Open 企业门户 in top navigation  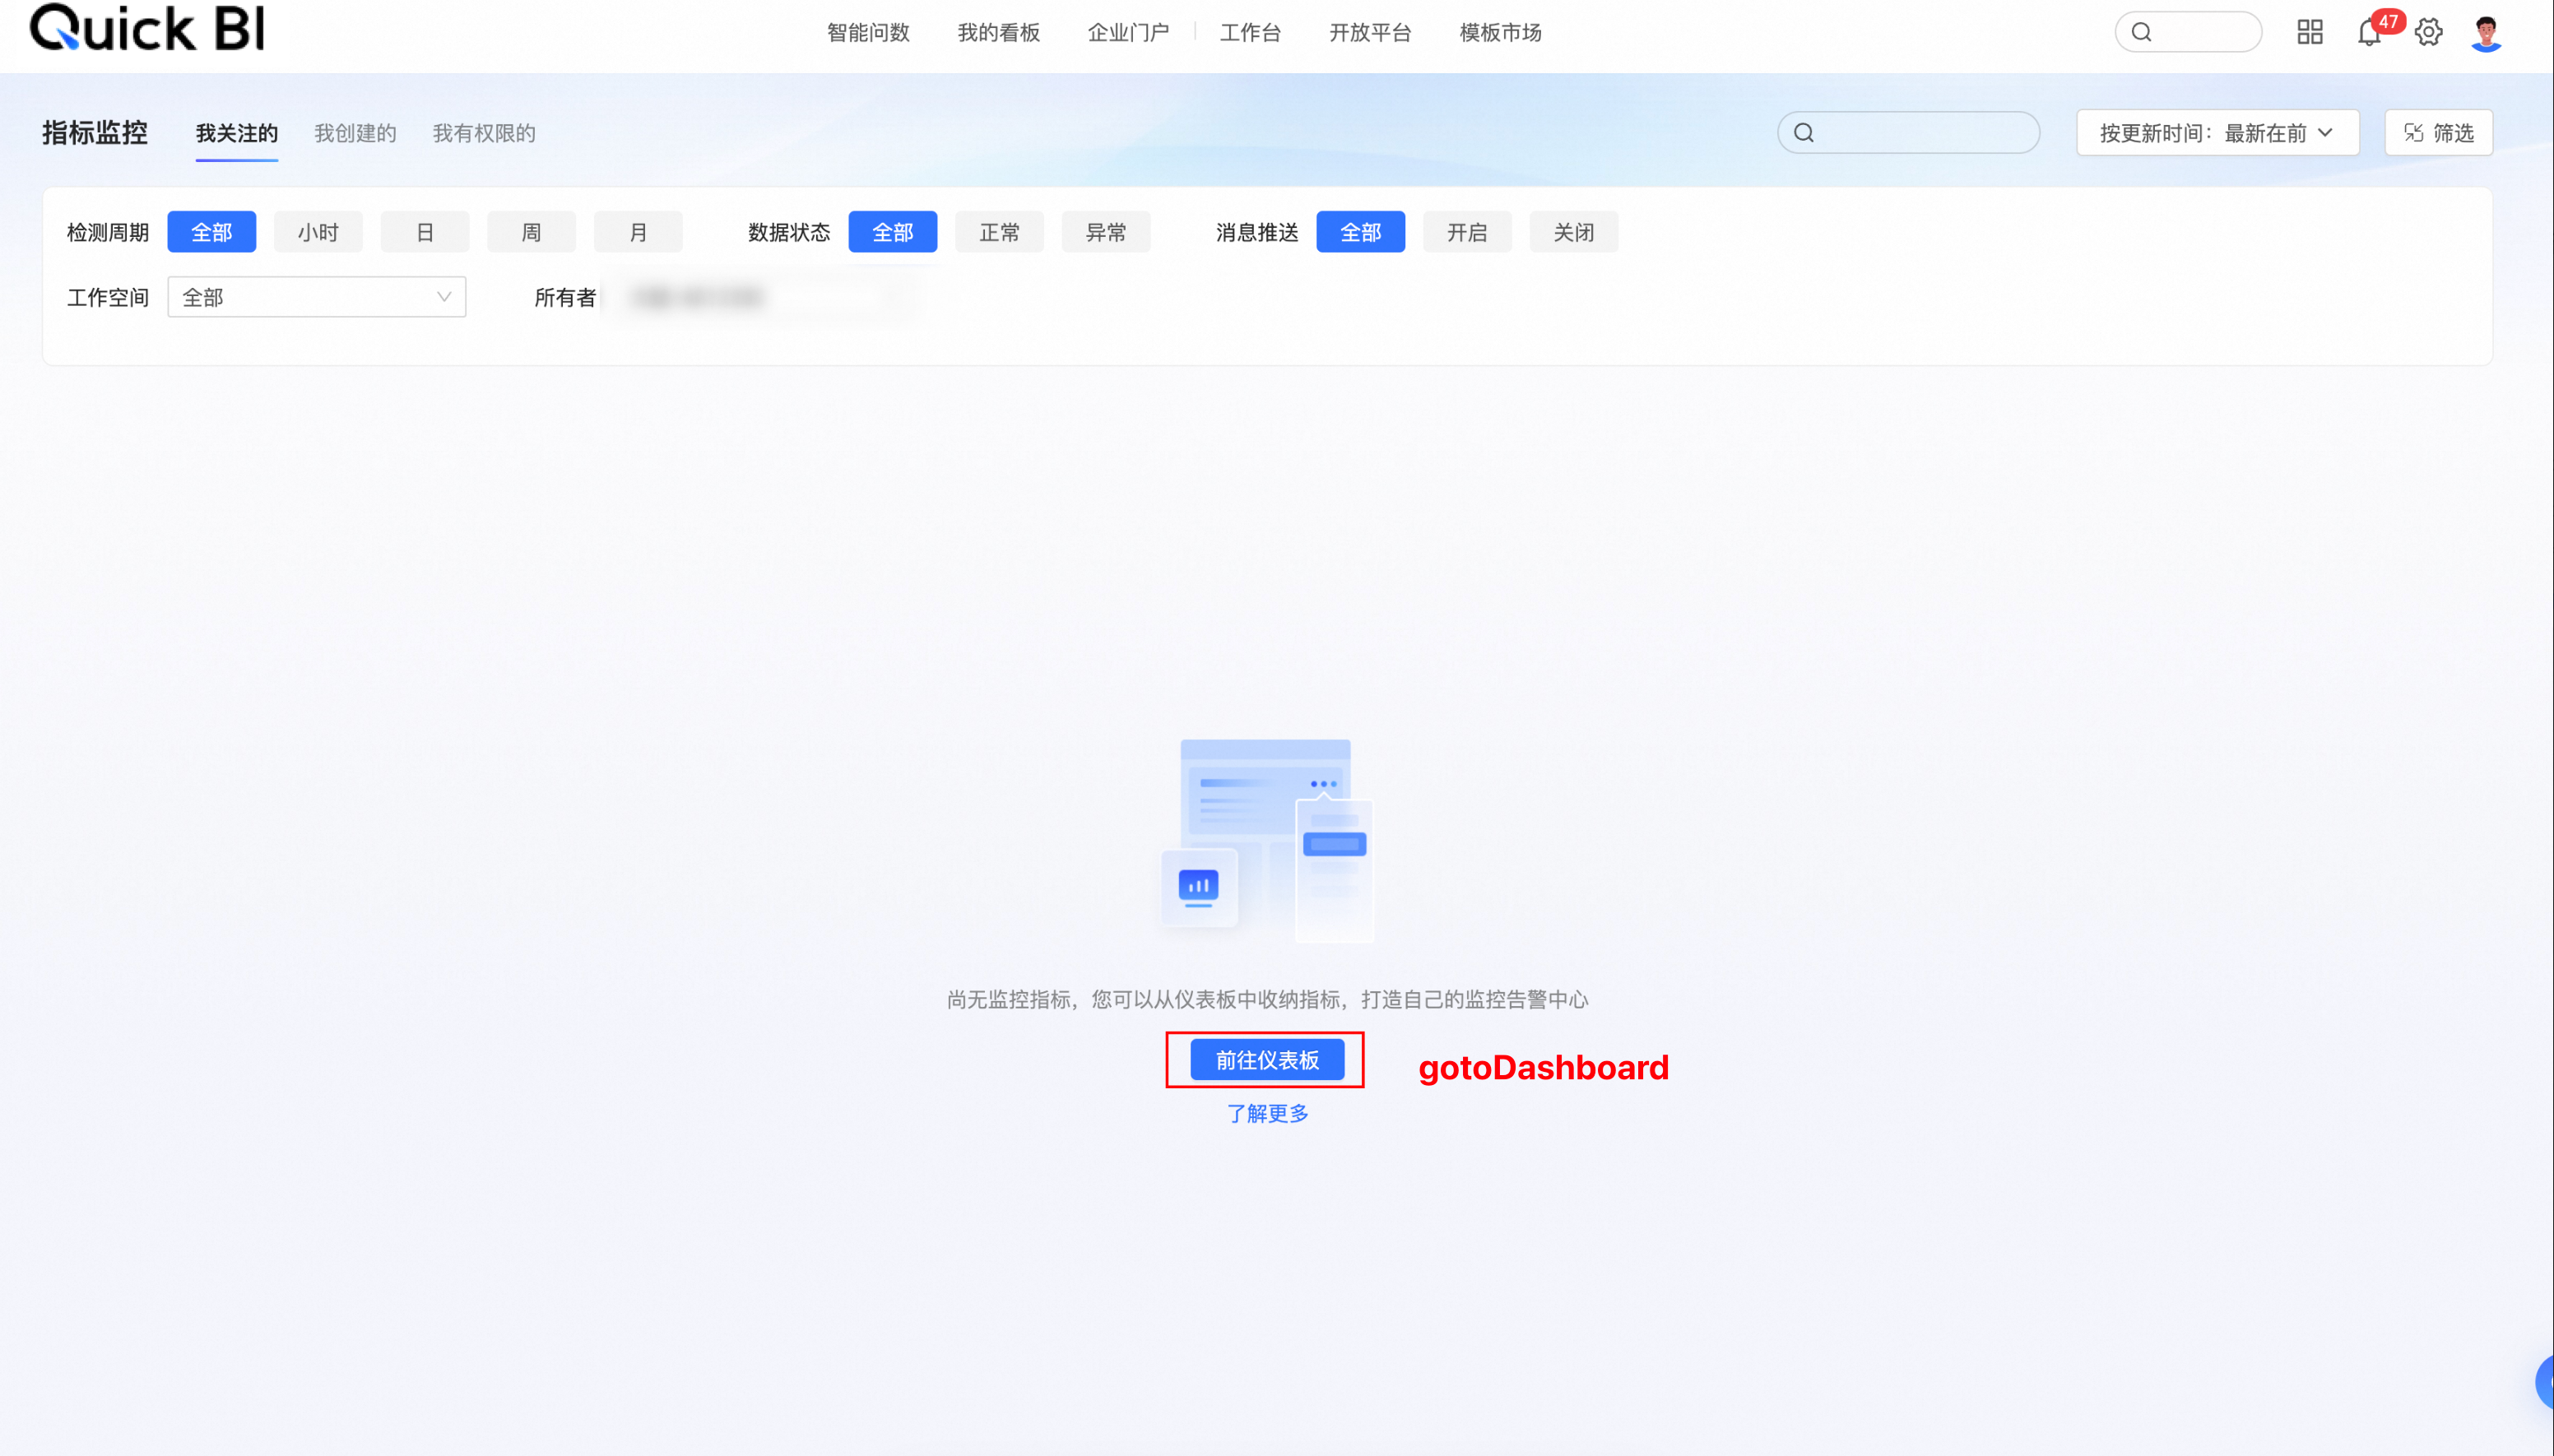coord(1129,32)
